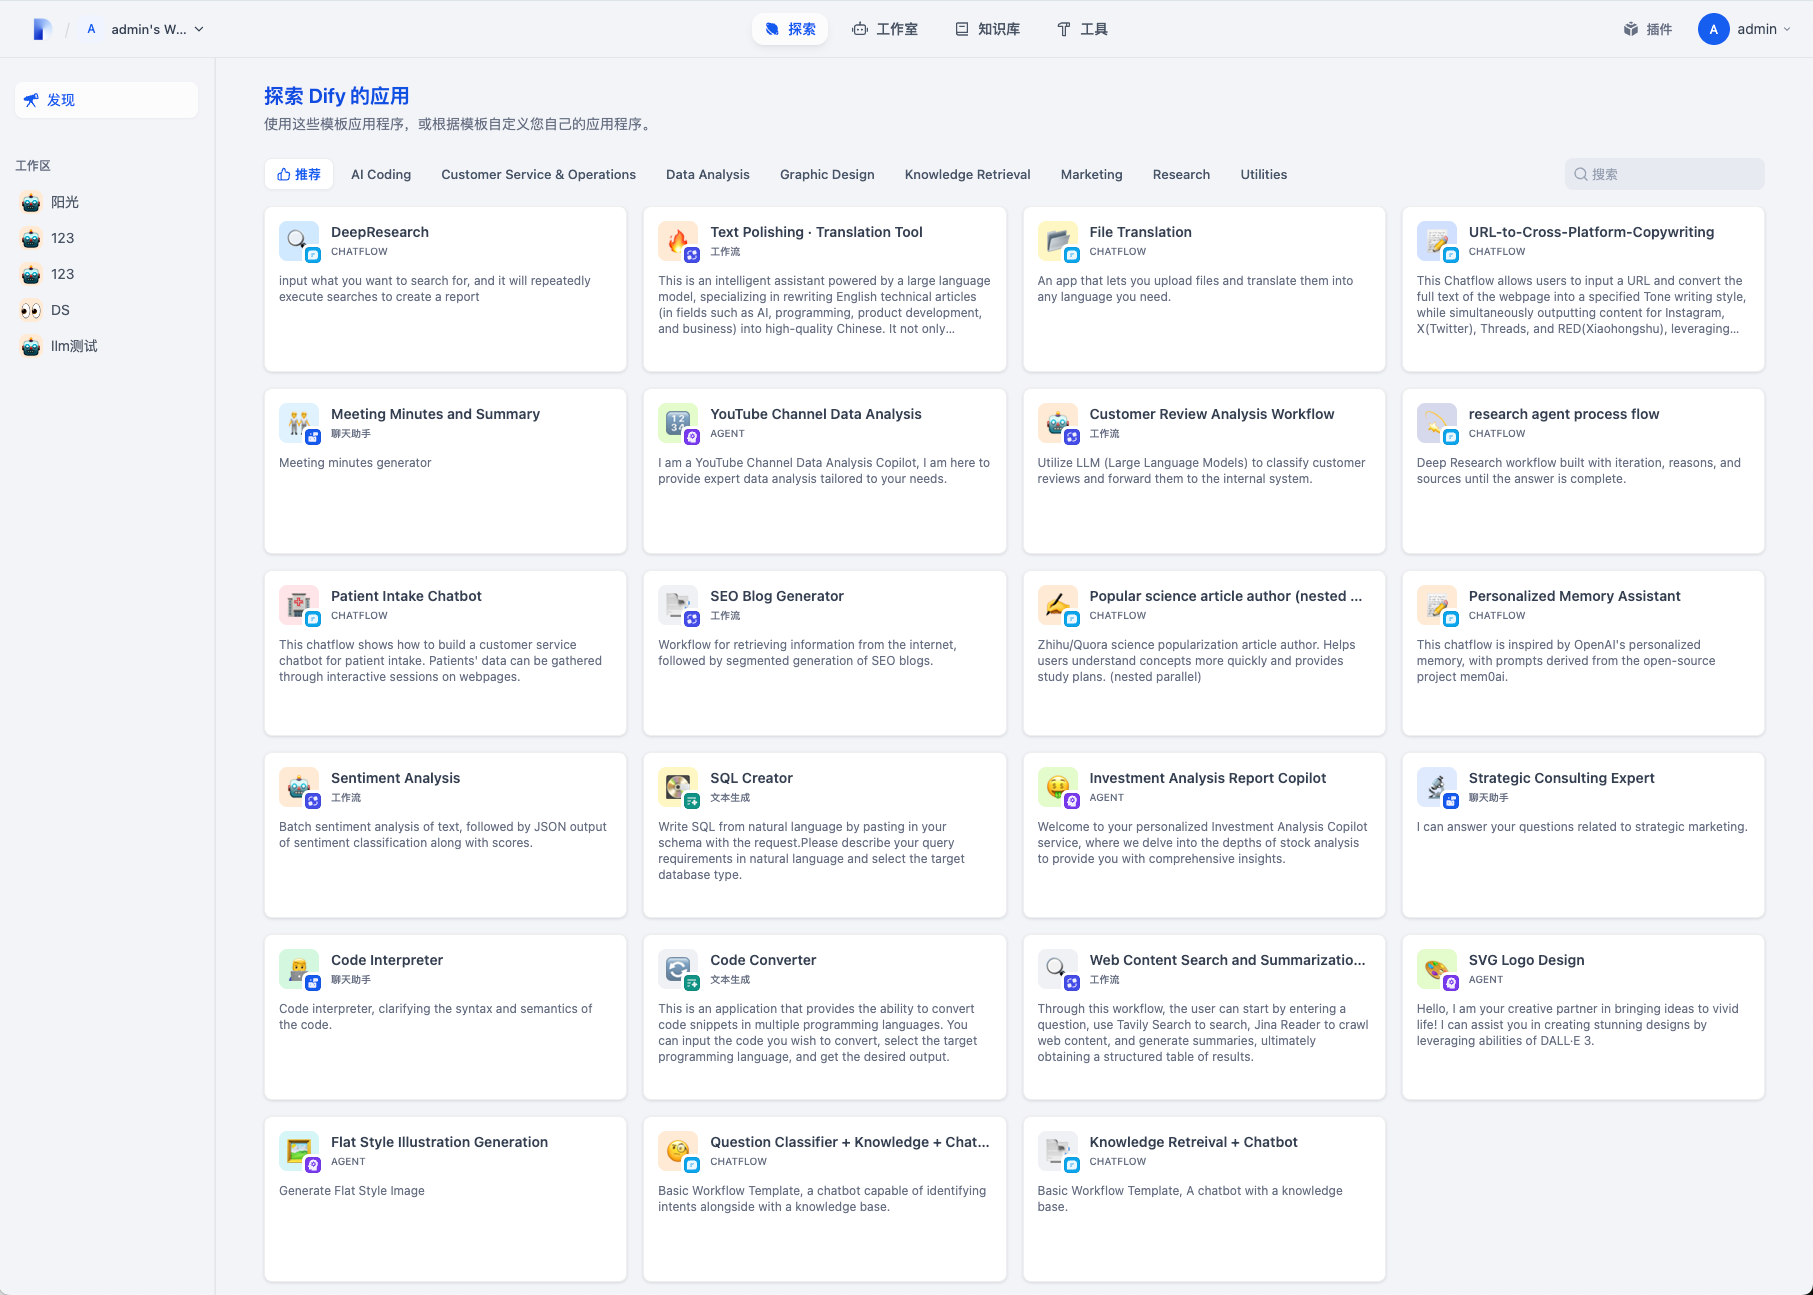Click the SQL Creator app icon
Screen dimensions: 1813x1295
pos(677,787)
